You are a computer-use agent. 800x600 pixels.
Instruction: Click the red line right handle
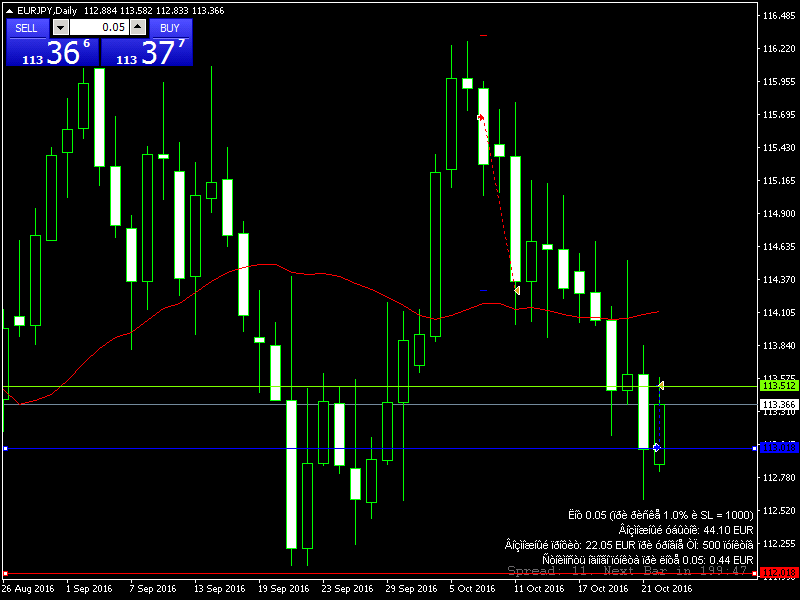pyautogui.click(x=755, y=573)
